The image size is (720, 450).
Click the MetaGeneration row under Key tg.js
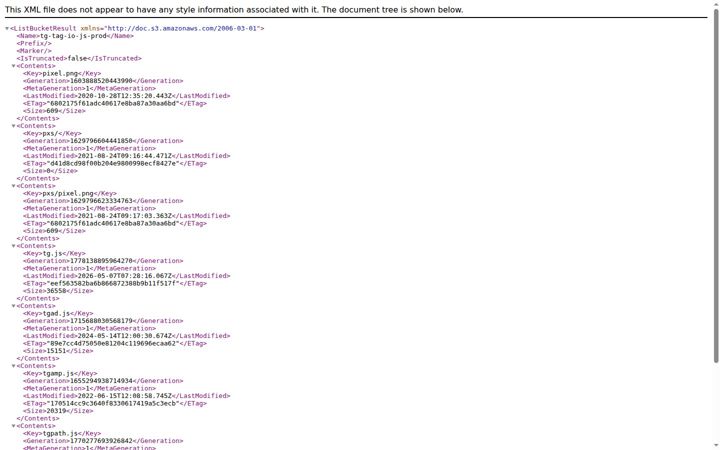coord(90,269)
